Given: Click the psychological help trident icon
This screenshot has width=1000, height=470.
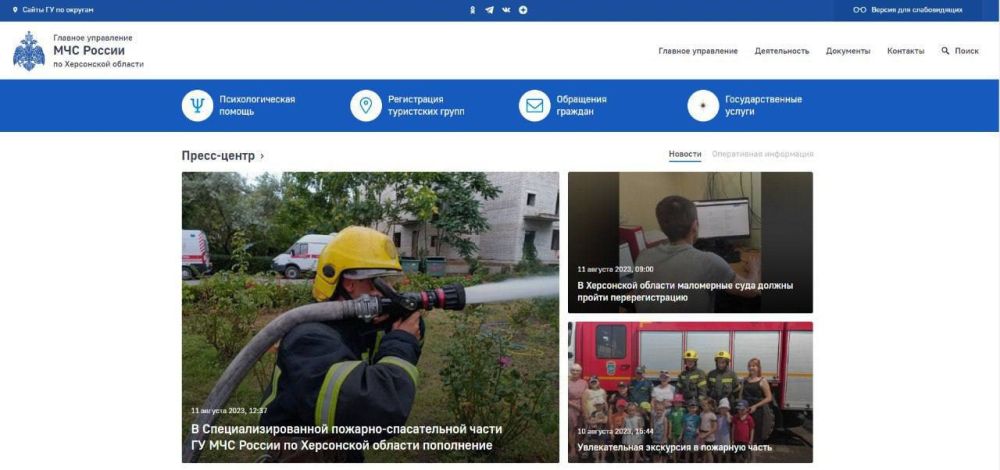Looking at the screenshot, I should coord(197,105).
